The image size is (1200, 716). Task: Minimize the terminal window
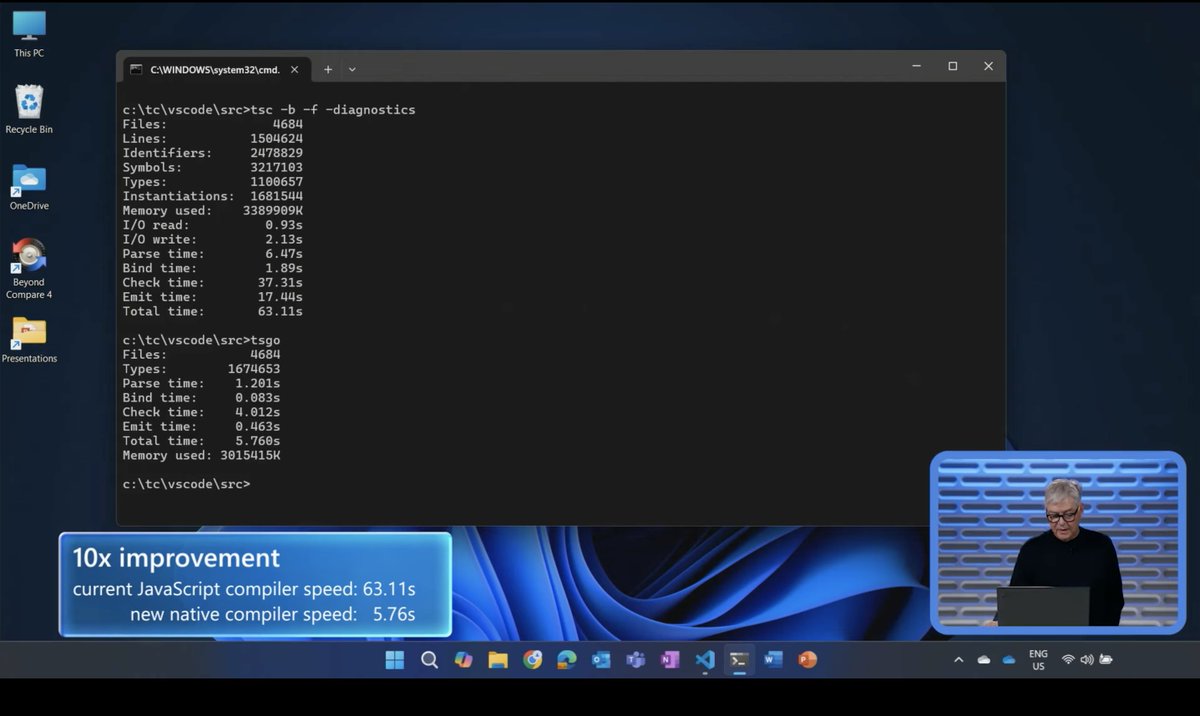[917, 66]
